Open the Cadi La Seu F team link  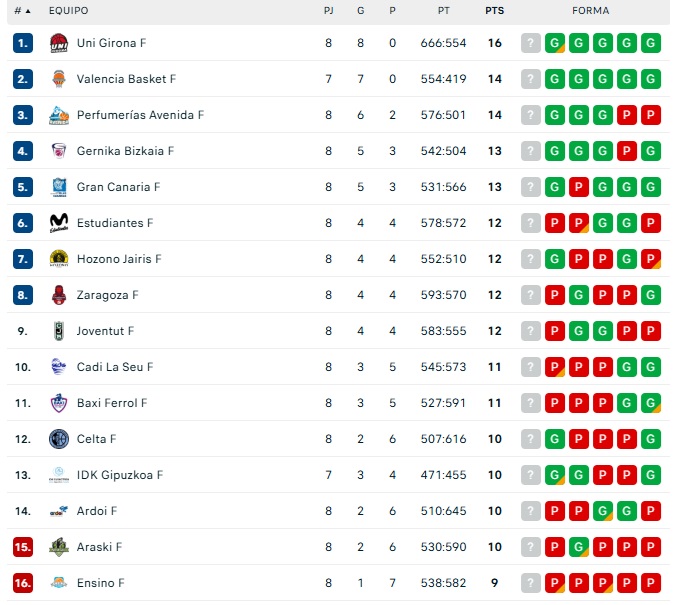point(115,367)
